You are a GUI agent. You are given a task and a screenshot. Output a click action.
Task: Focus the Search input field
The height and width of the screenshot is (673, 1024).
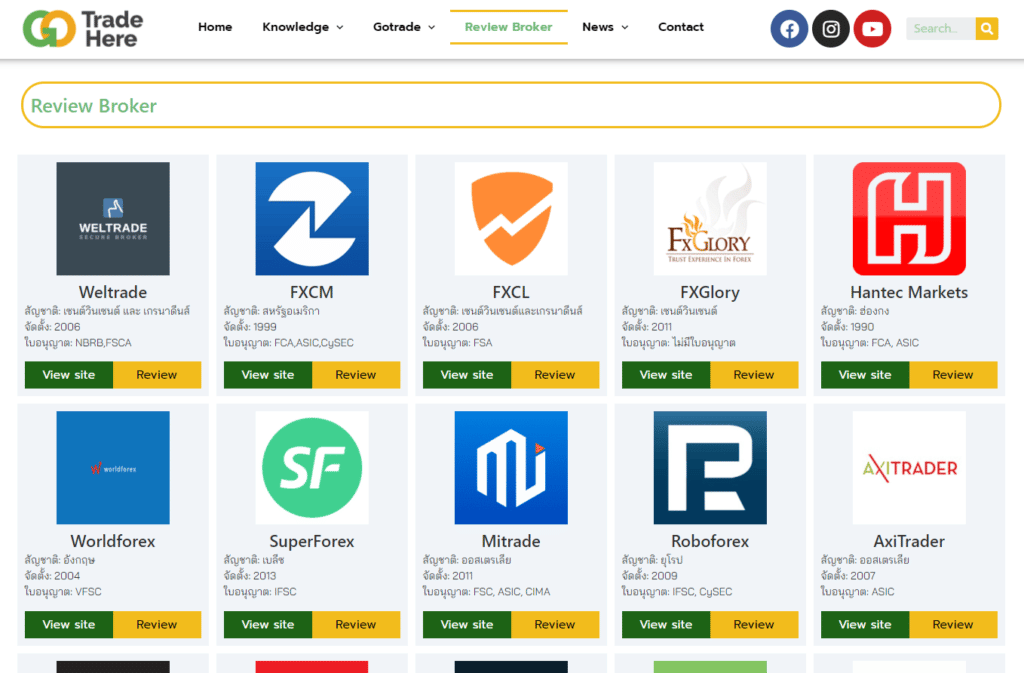coord(940,28)
